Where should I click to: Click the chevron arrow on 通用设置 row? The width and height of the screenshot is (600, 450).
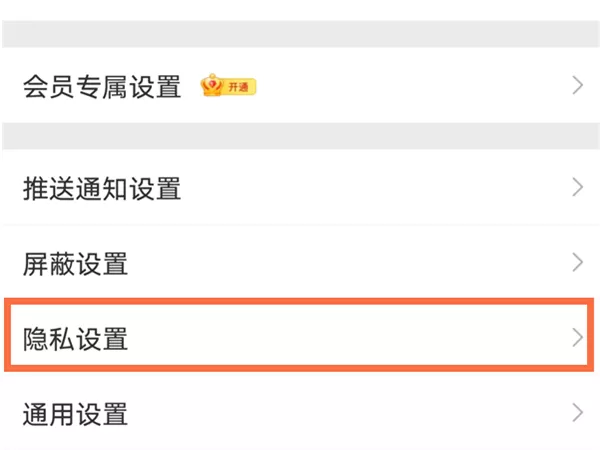[x=577, y=413]
